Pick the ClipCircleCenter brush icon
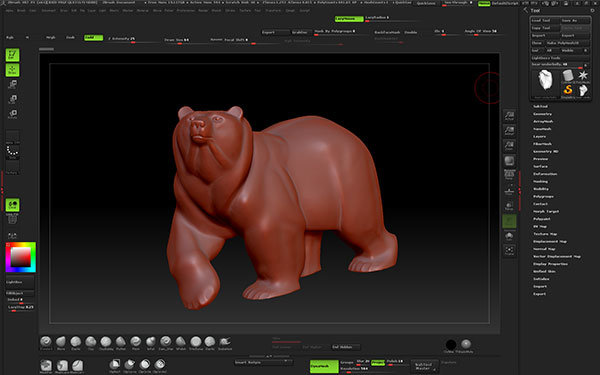Image resolution: width=600 pixels, height=375 pixels. coord(160,365)
